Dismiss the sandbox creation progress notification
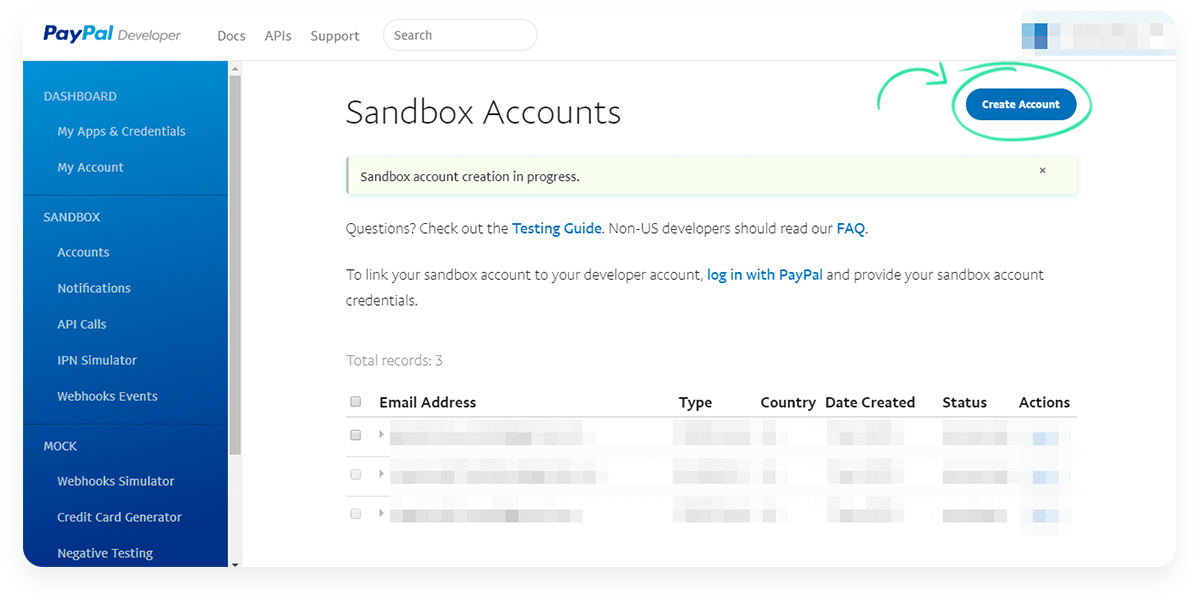 click(1042, 171)
